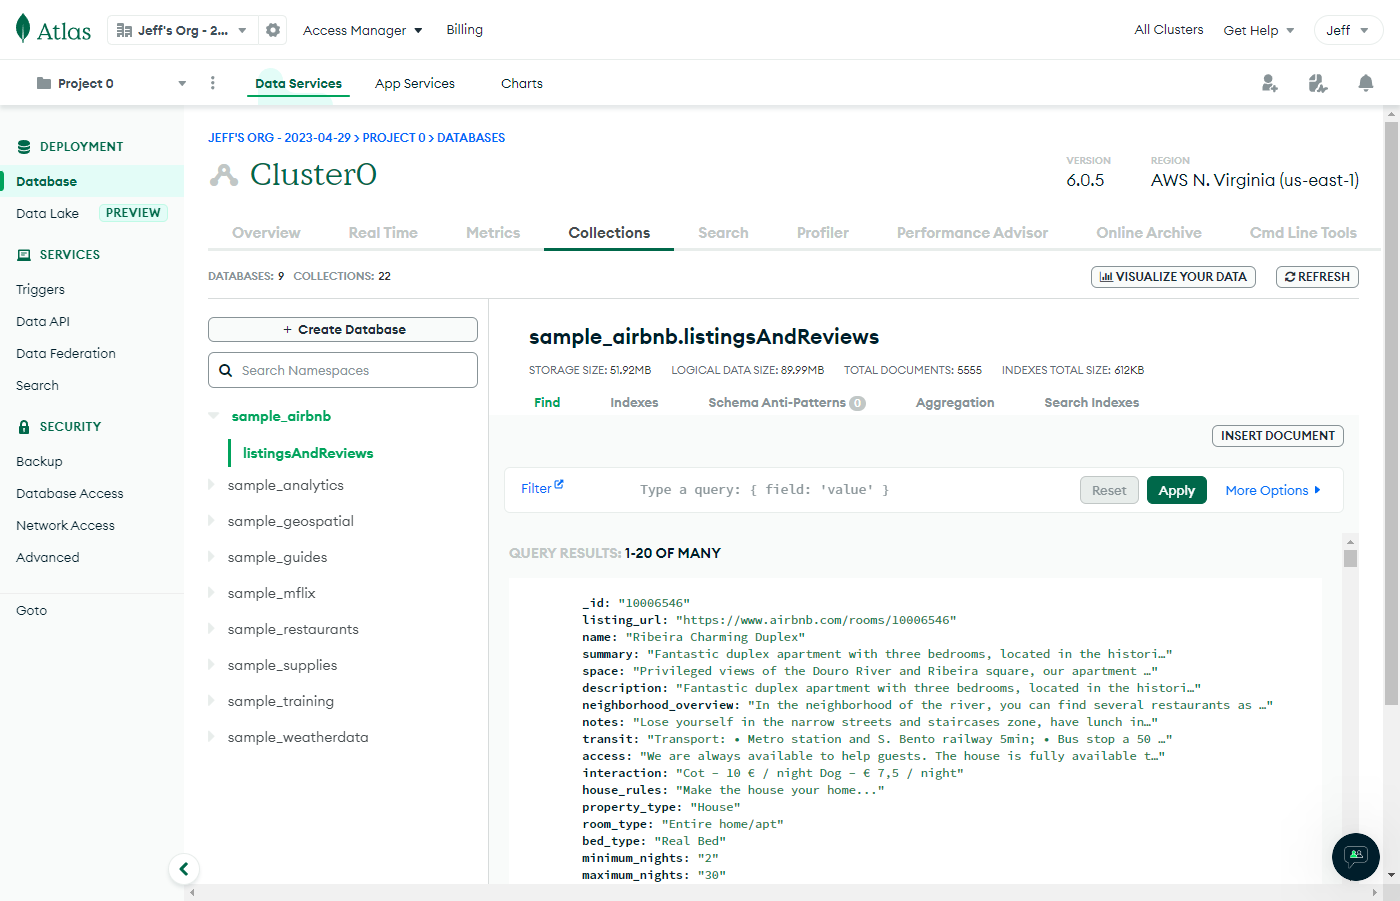Collapse the sample_airbnb database

213,416
